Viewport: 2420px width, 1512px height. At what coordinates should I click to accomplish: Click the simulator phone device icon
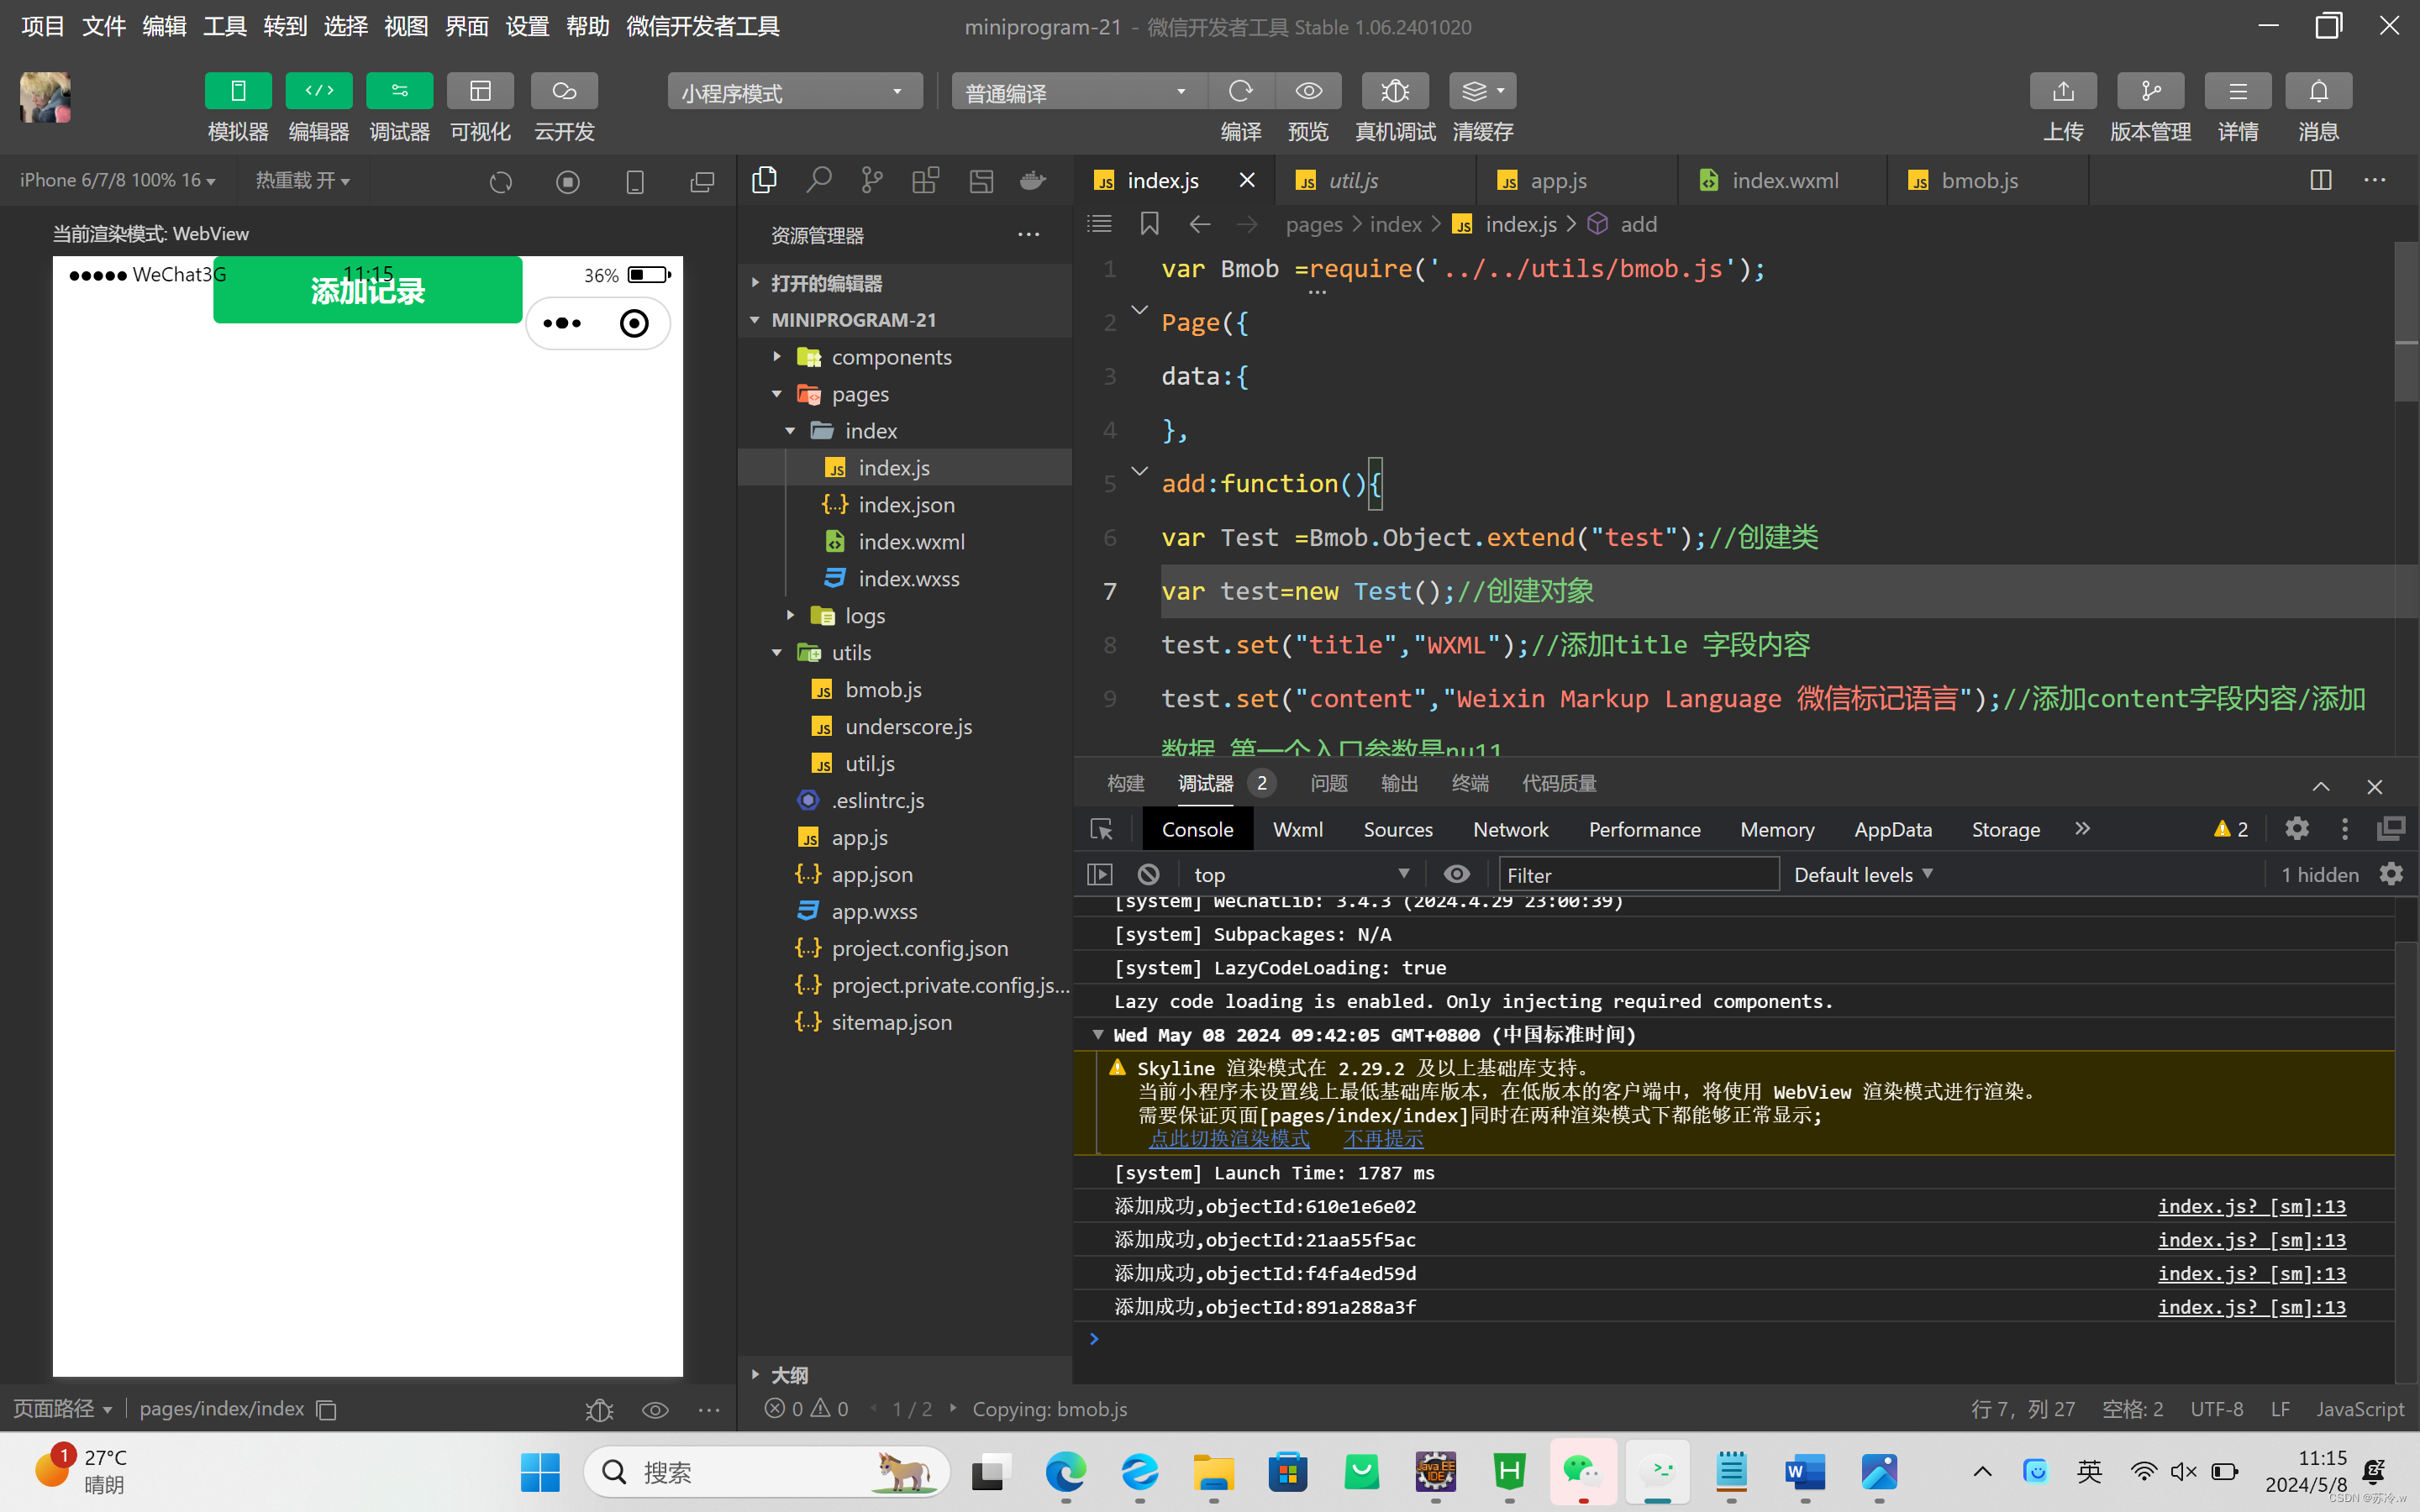[635, 182]
